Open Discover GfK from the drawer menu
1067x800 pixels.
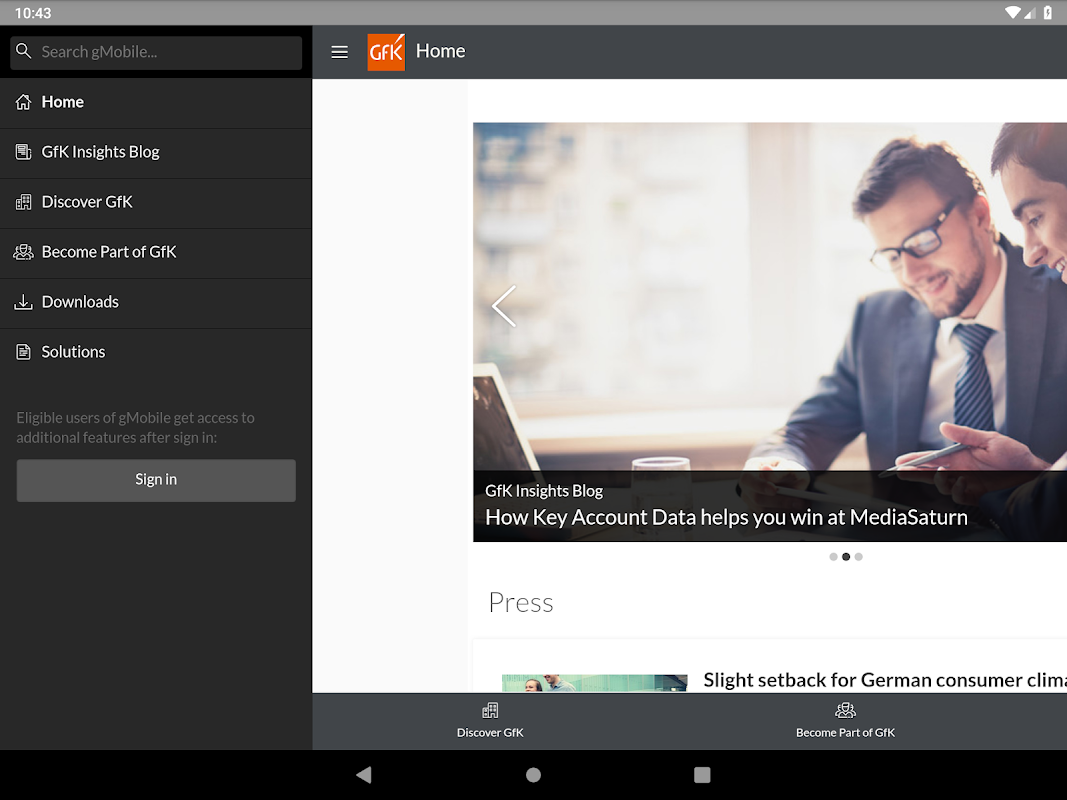point(156,203)
